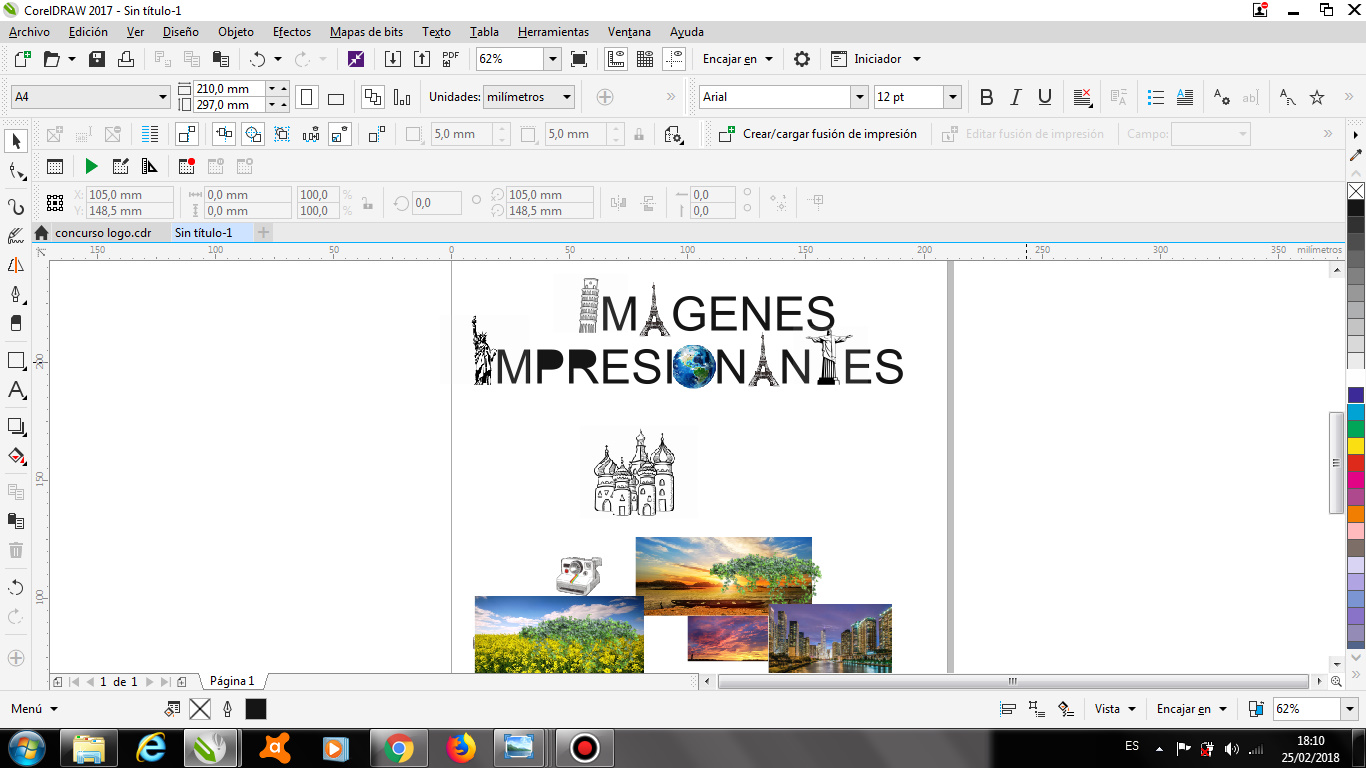This screenshot has width=1366, height=768.
Task: Select the Text tool
Action: pyautogui.click(x=16, y=391)
